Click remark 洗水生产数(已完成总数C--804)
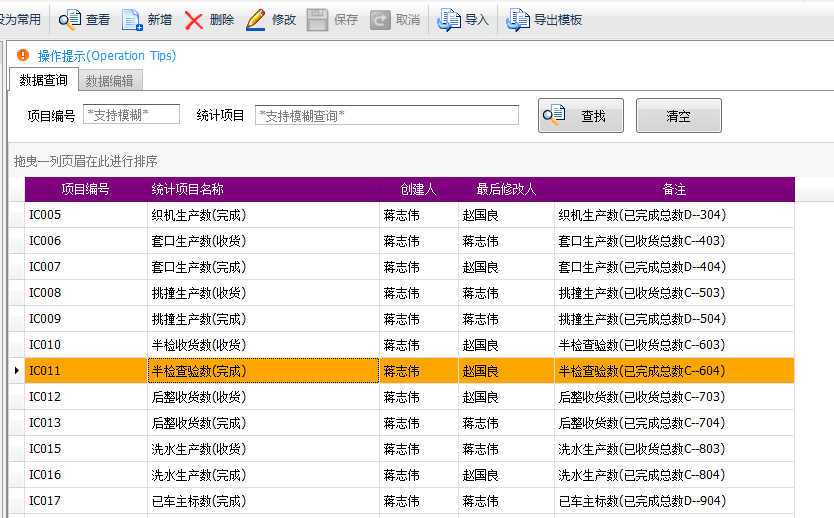 point(674,475)
